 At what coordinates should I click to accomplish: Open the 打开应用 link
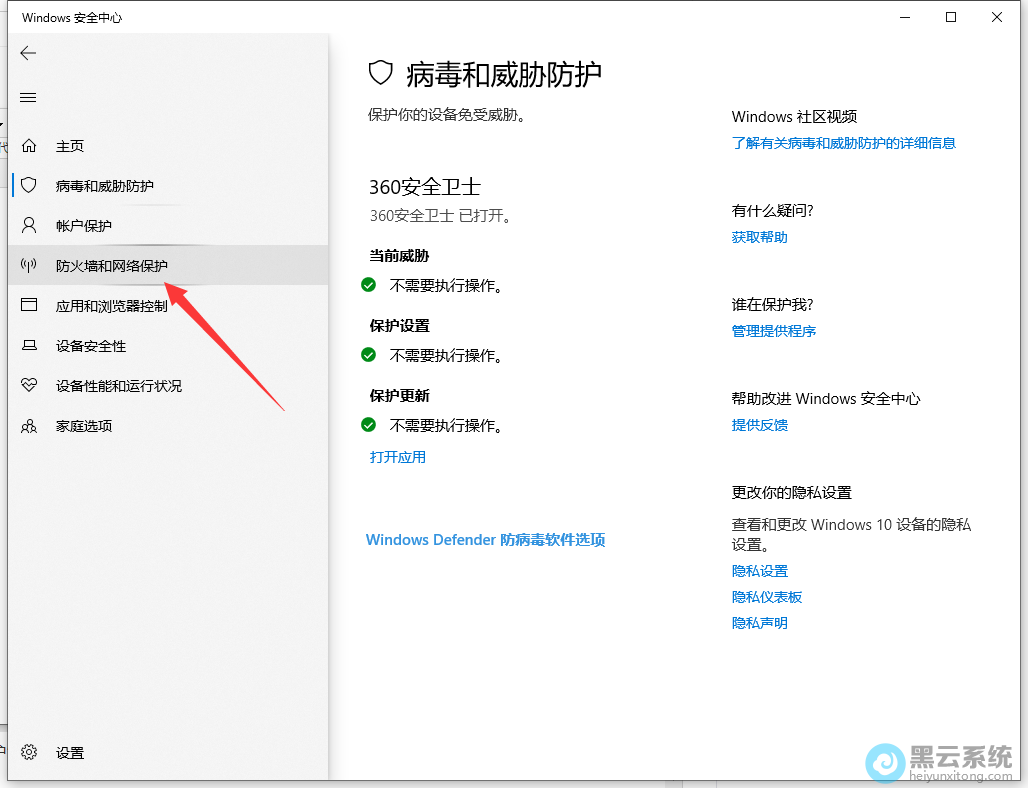(x=398, y=457)
